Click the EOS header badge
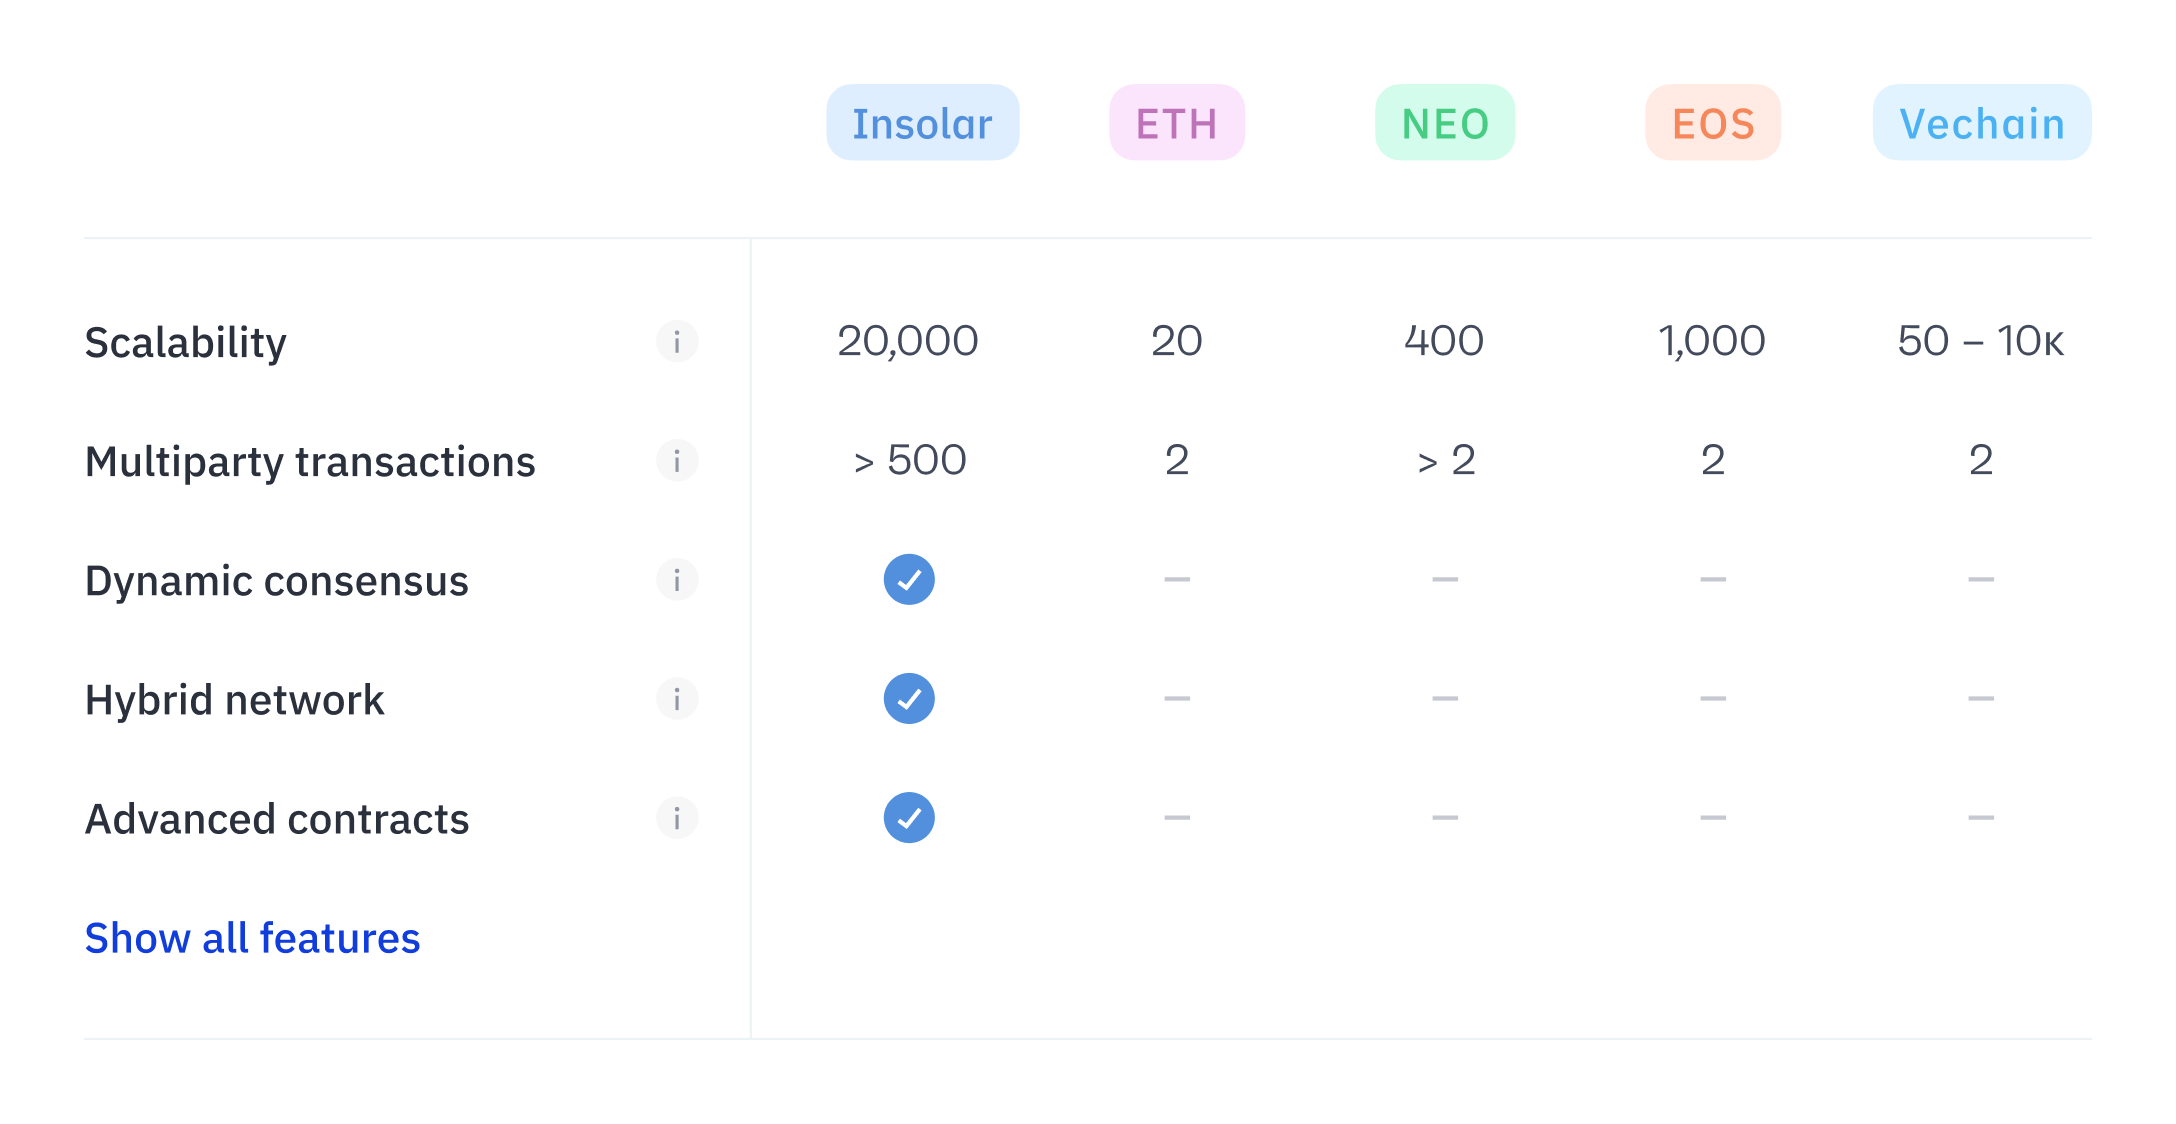Viewport: 2176px width, 1124px height. [x=1713, y=123]
